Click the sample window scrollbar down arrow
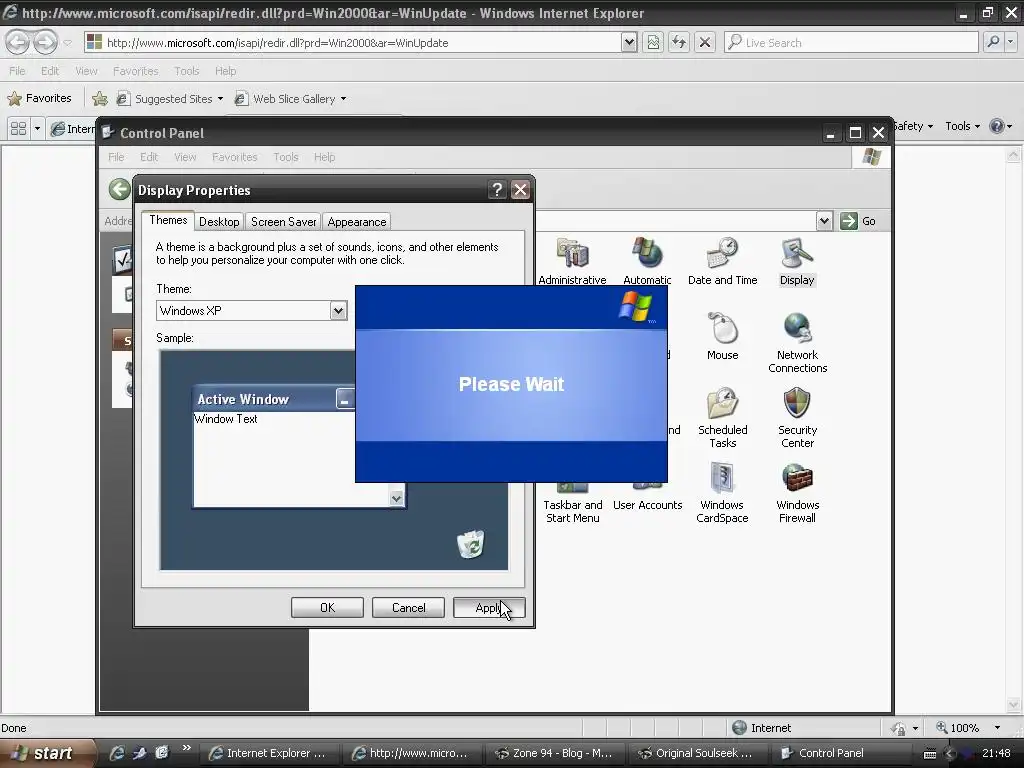 tap(396, 498)
